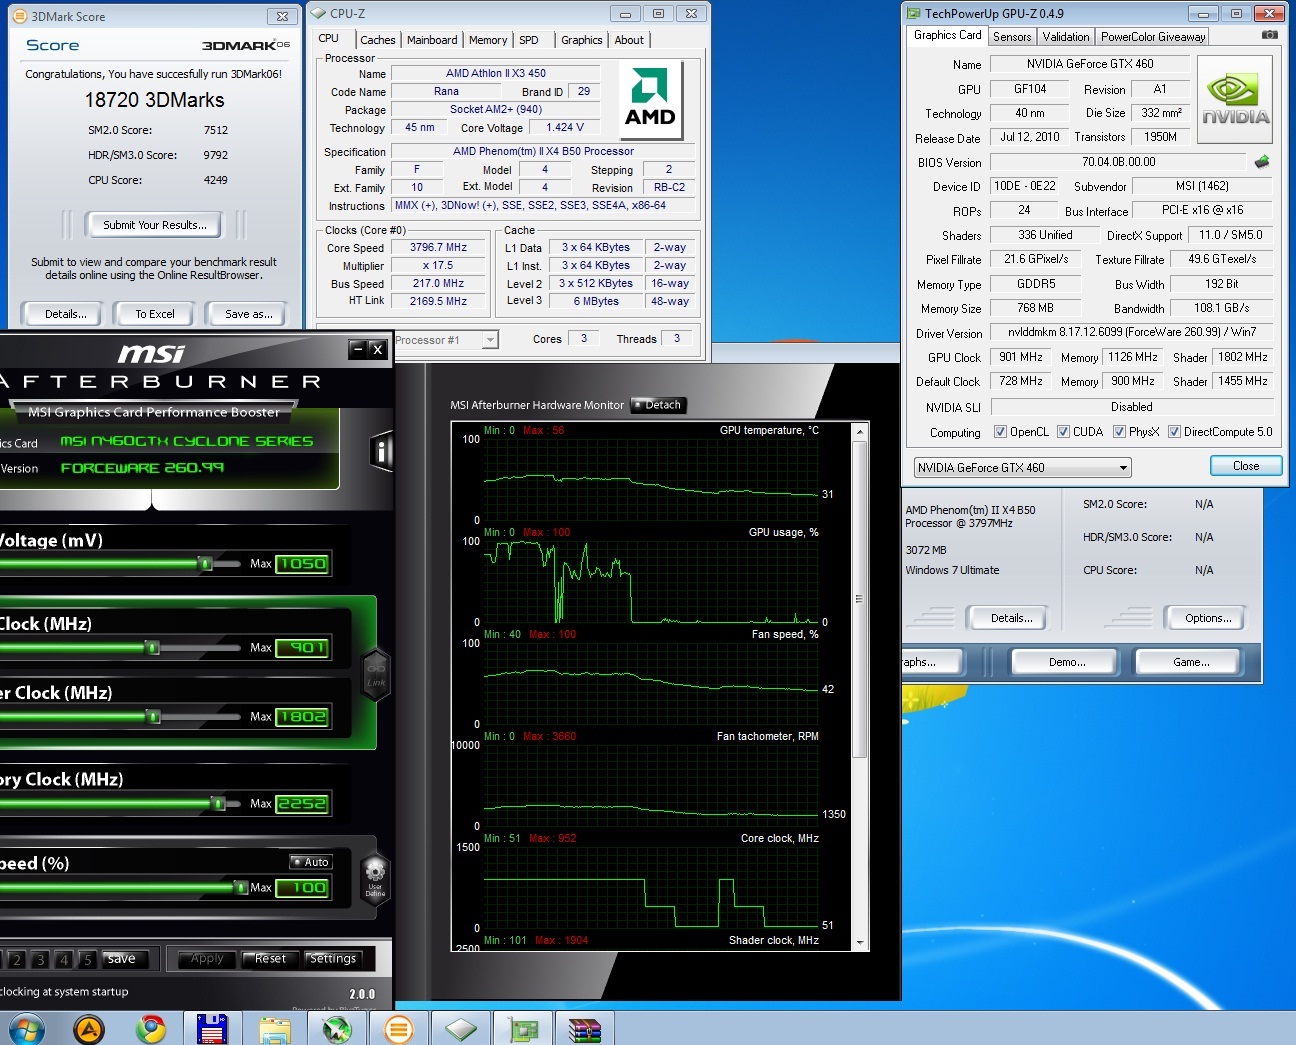1296x1045 pixels.
Task: Save the current Afterburner profile
Action: pyautogui.click(x=121, y=958)
